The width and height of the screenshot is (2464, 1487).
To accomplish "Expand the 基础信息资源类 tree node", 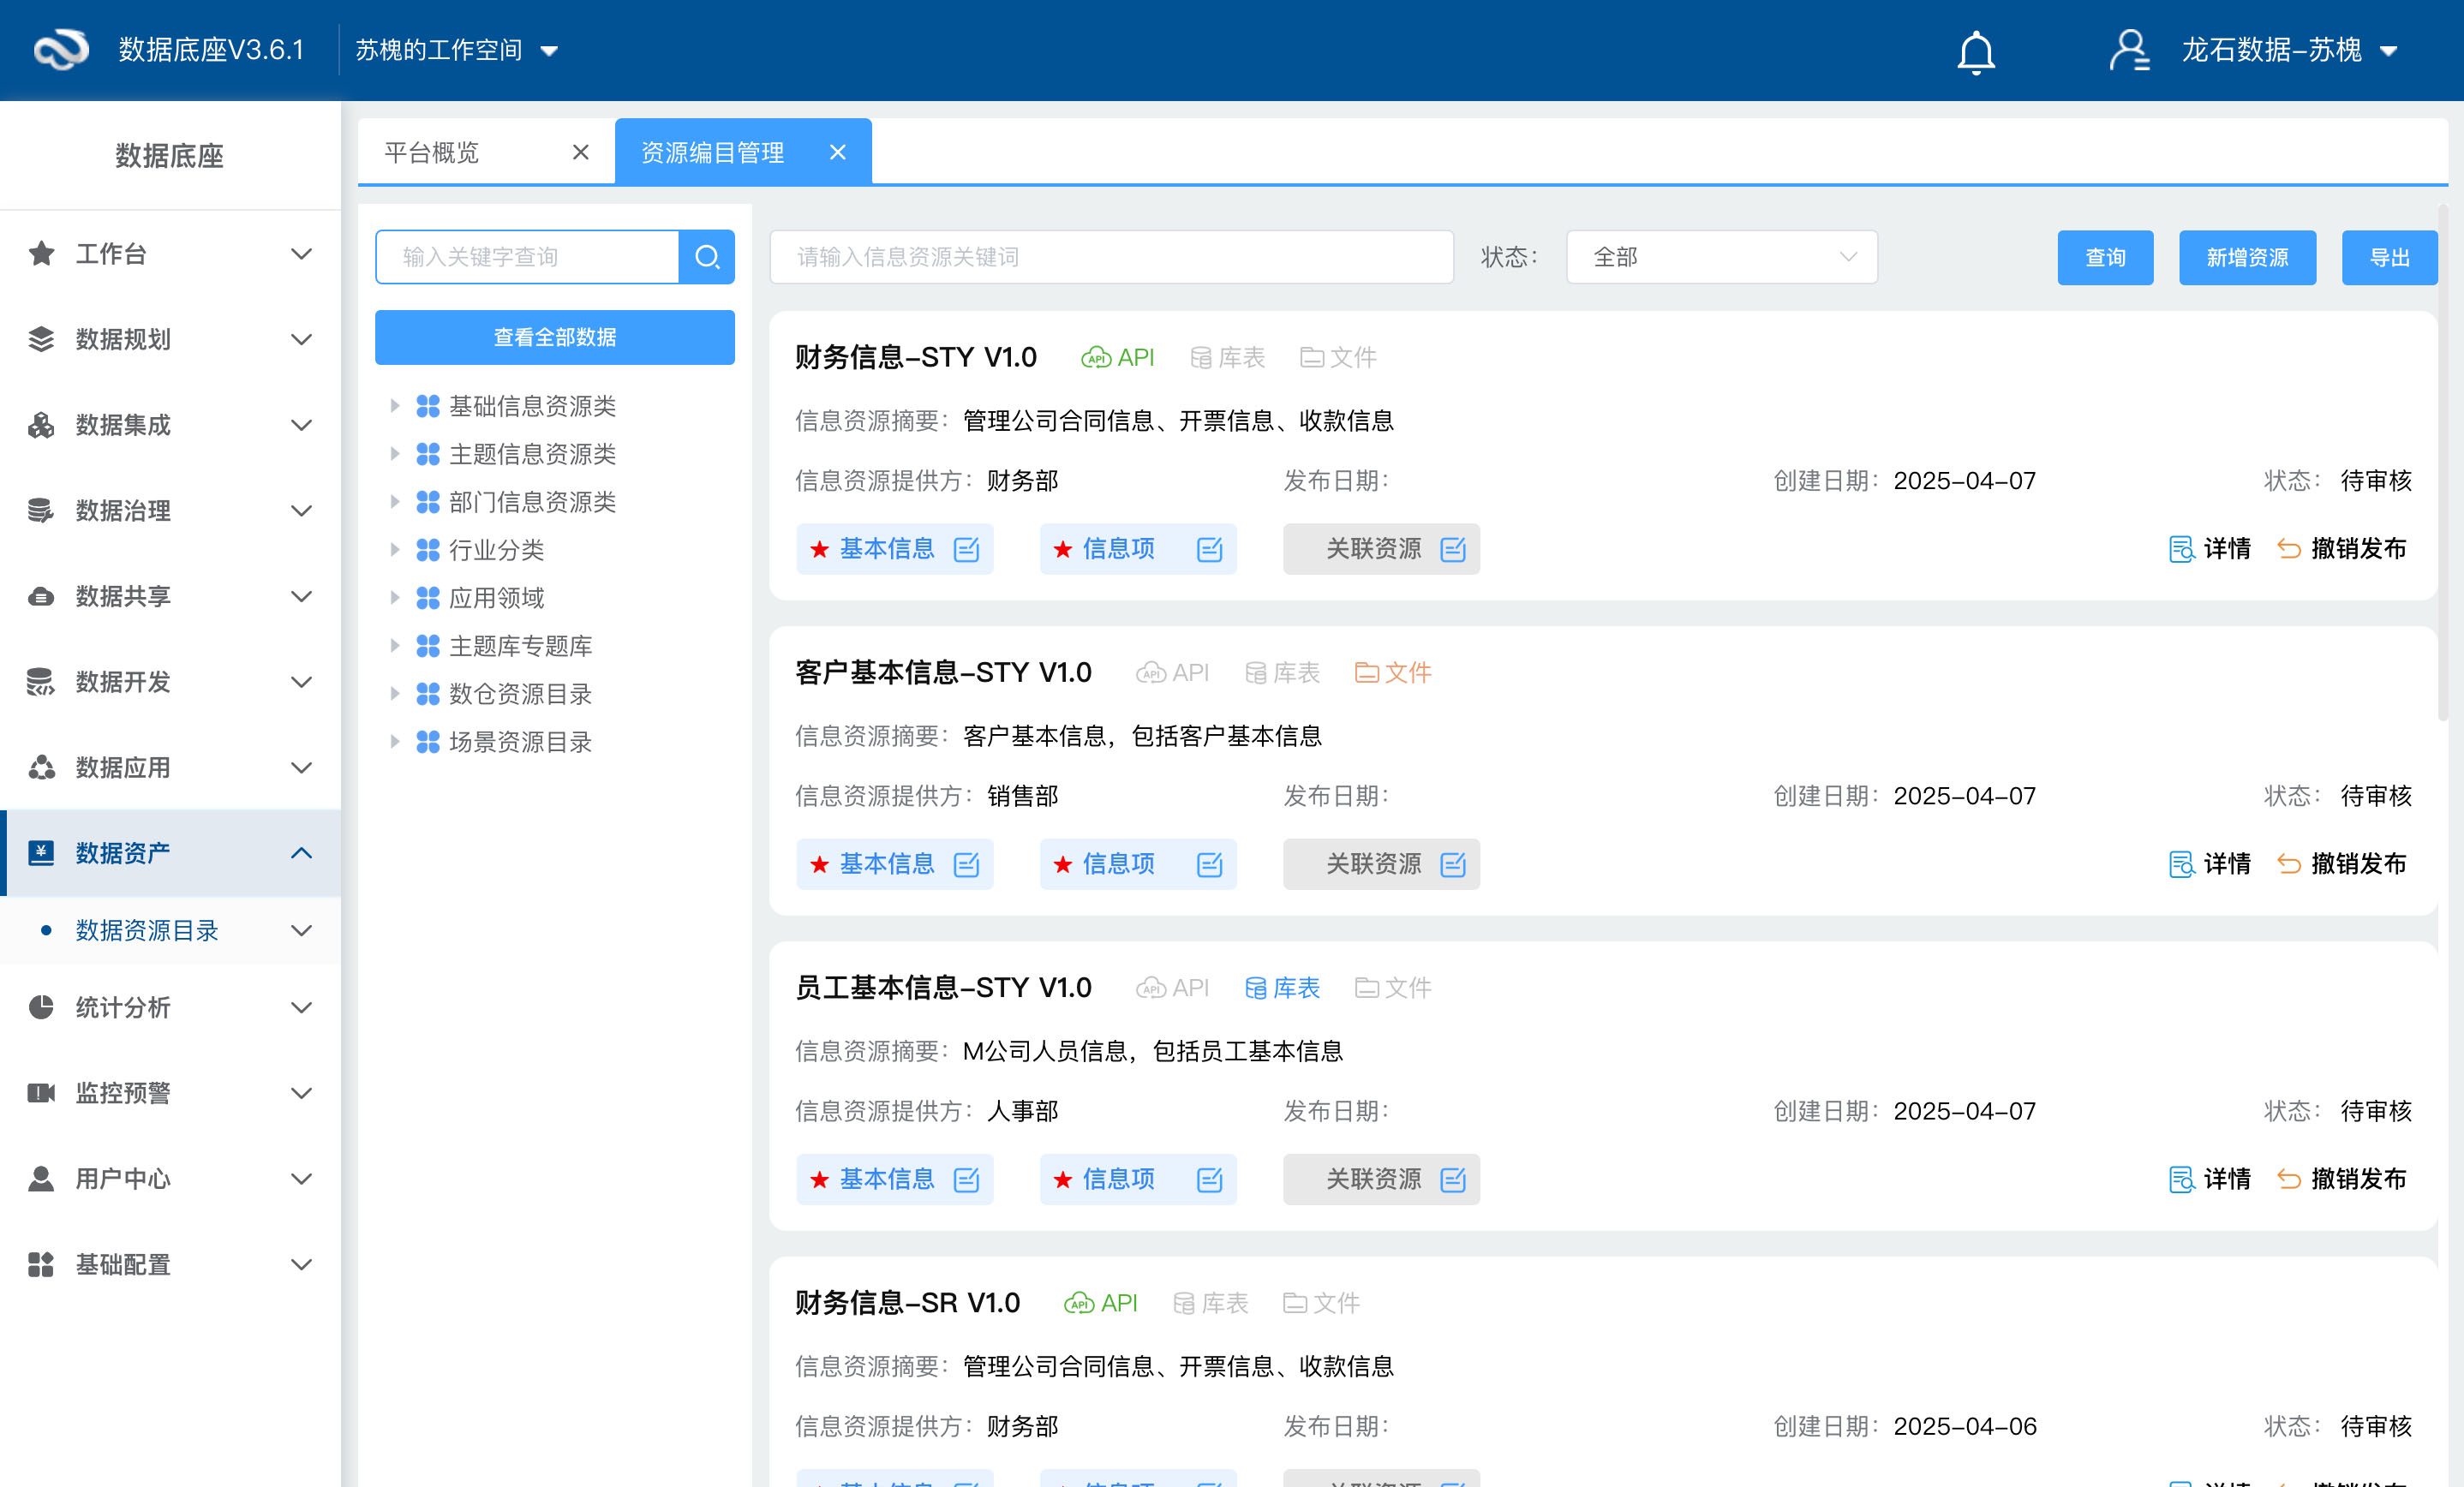I will click(393, 406).
